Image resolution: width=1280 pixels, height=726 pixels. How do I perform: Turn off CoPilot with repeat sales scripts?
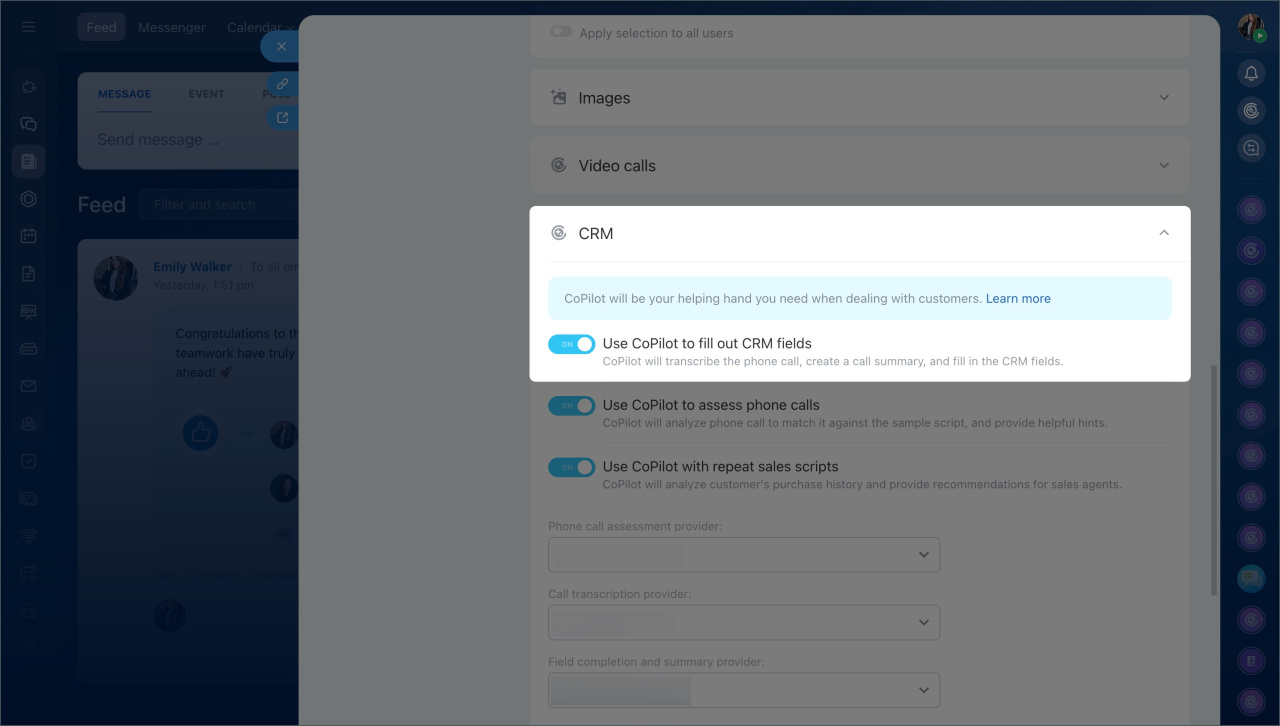571,467
